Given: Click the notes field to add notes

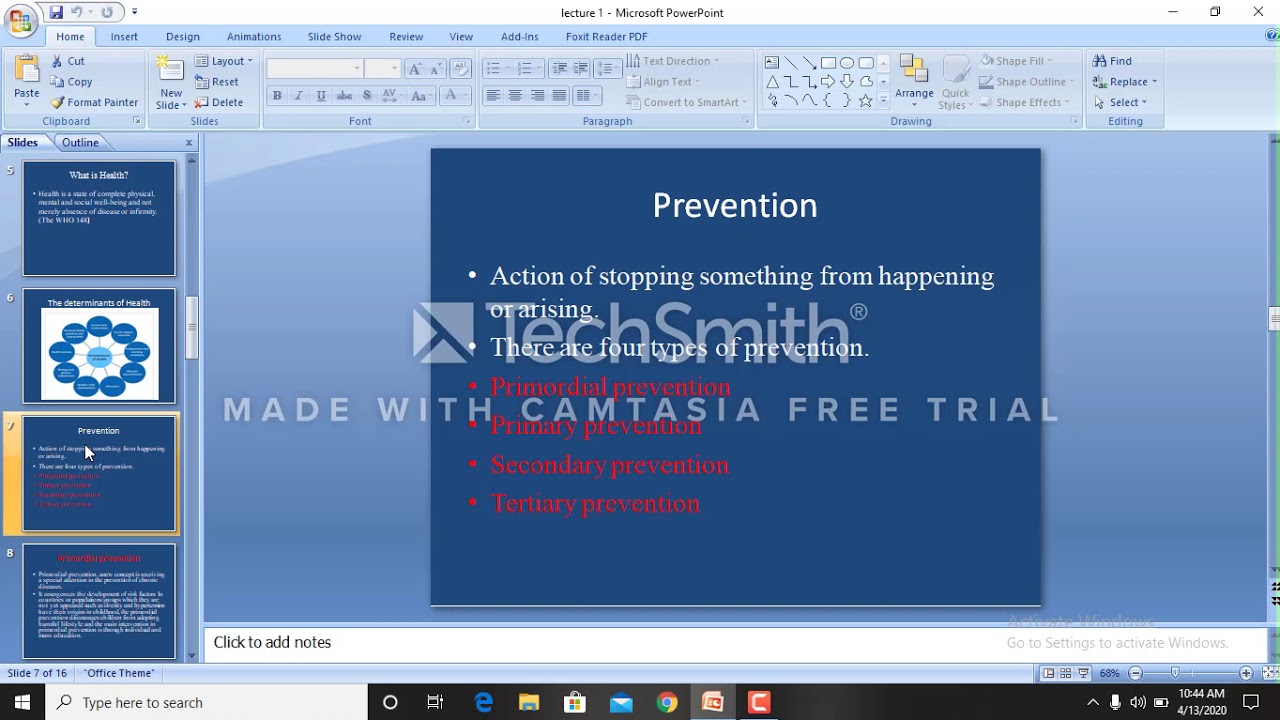Looking at the screenshot, I should (x=735, y=642).
